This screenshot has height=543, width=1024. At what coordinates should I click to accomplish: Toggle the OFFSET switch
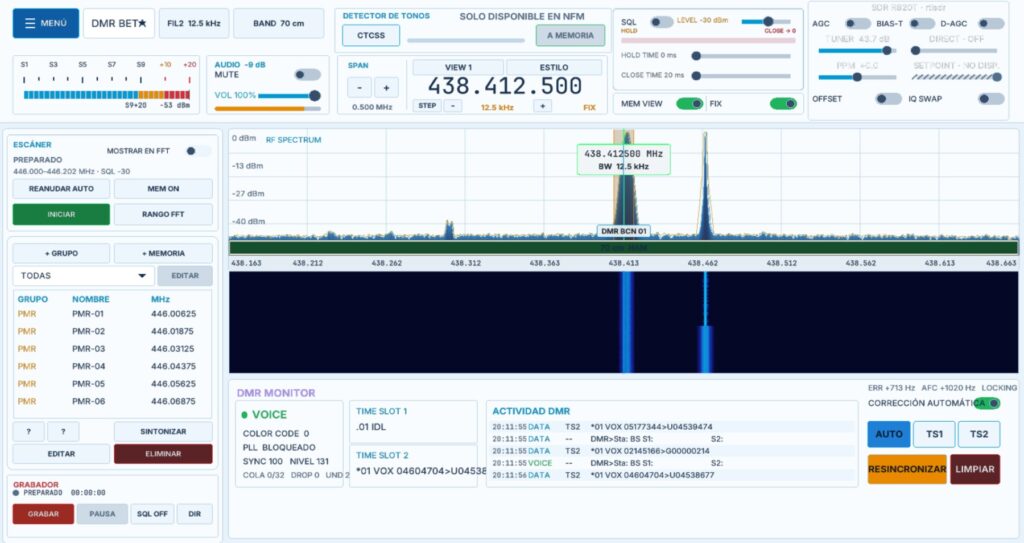coord(889,99)
